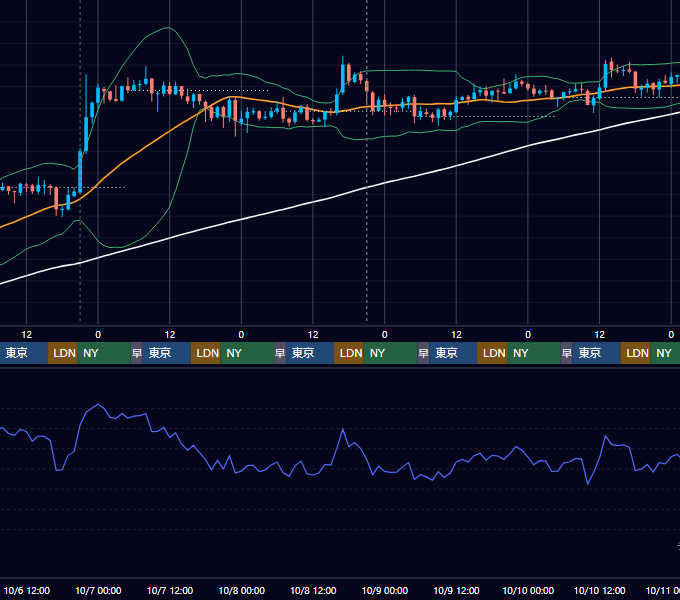Click the LDN block preceding the 10/7 00:00 NY session
Screen dimensions: 680x600
point(62,353)
